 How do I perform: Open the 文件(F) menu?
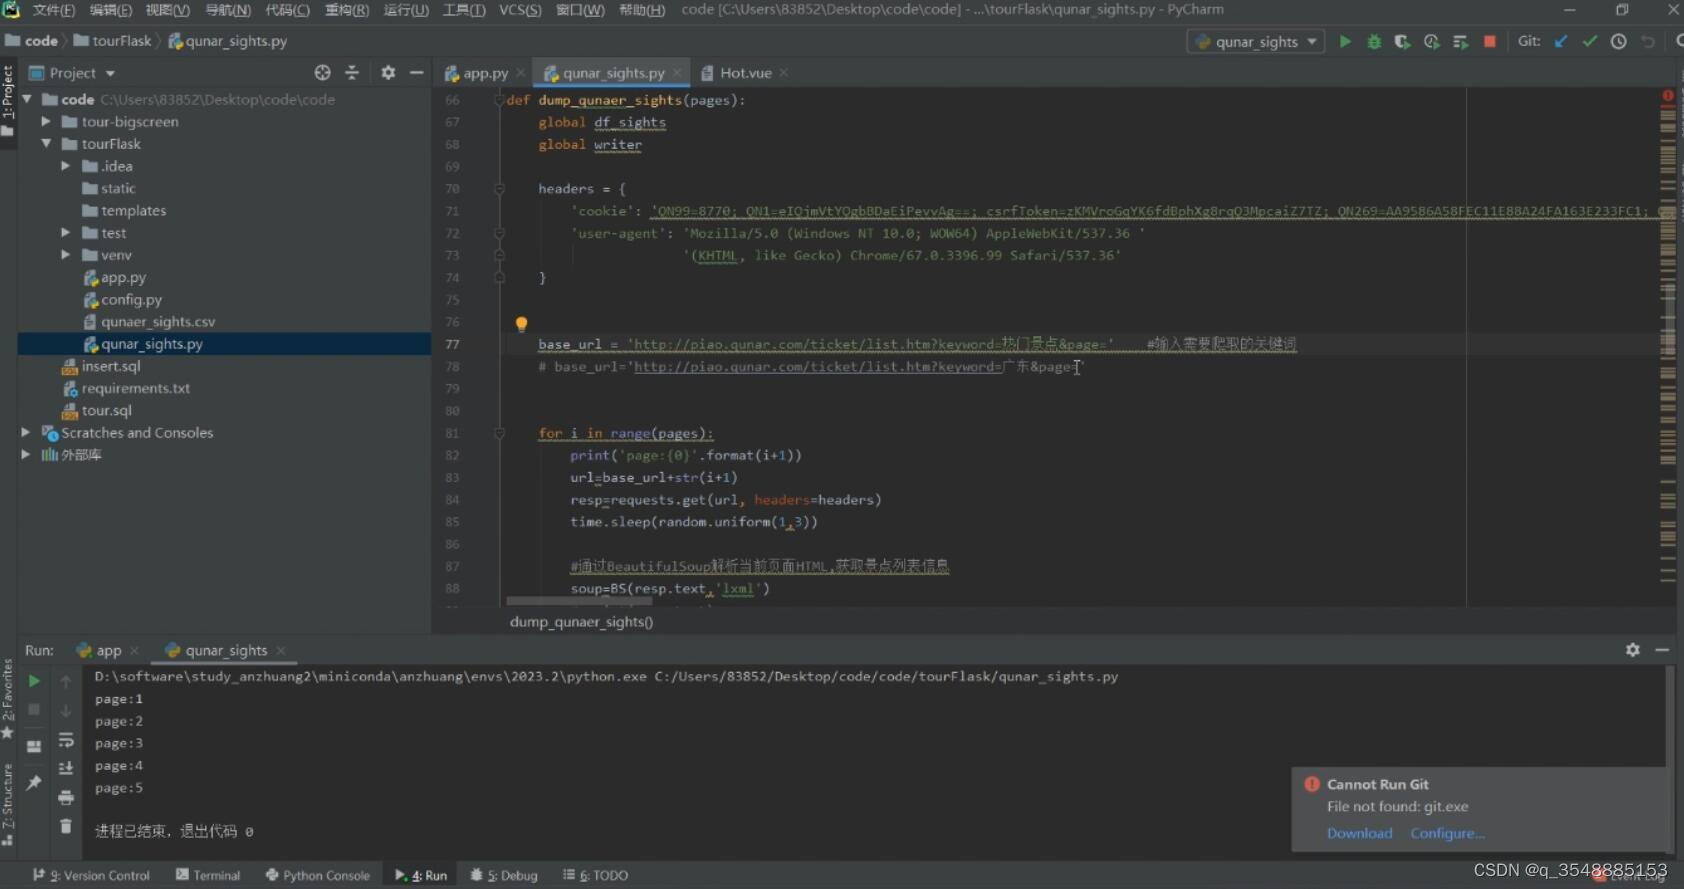point(54,10)
